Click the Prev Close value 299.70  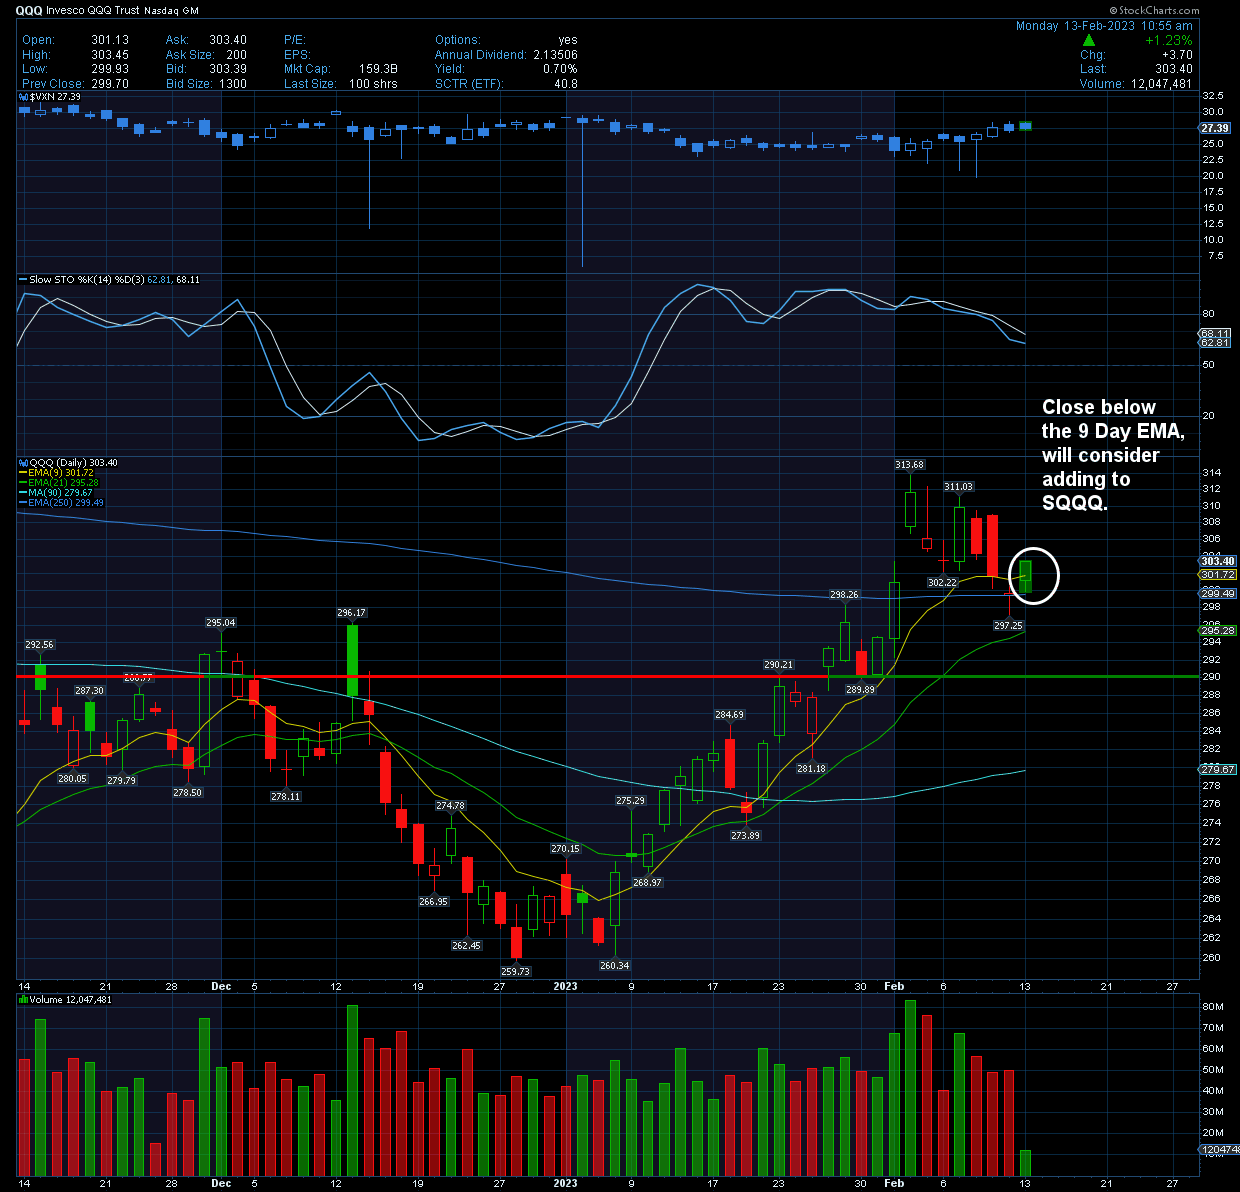(x=110, y=84)
